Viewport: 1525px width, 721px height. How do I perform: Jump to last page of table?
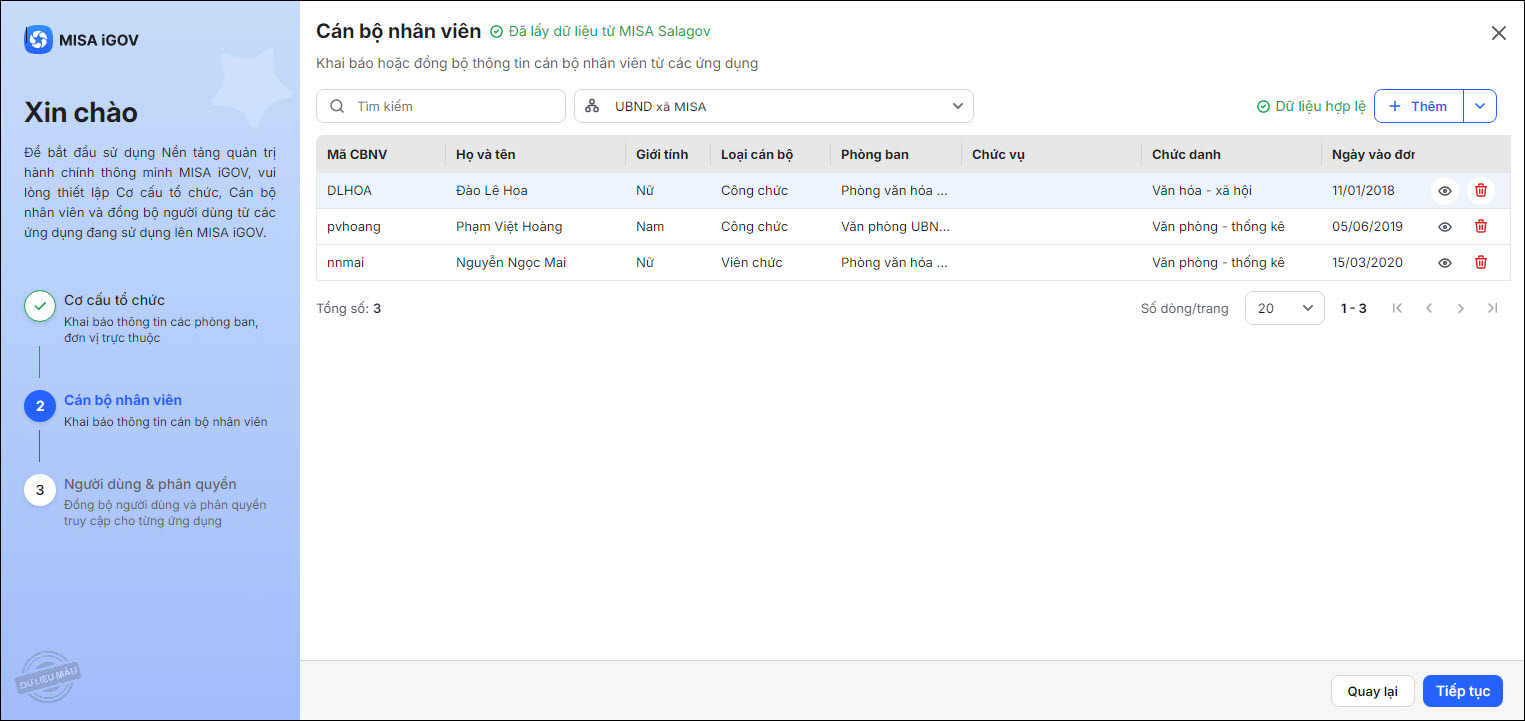(x=1493, y=309)
